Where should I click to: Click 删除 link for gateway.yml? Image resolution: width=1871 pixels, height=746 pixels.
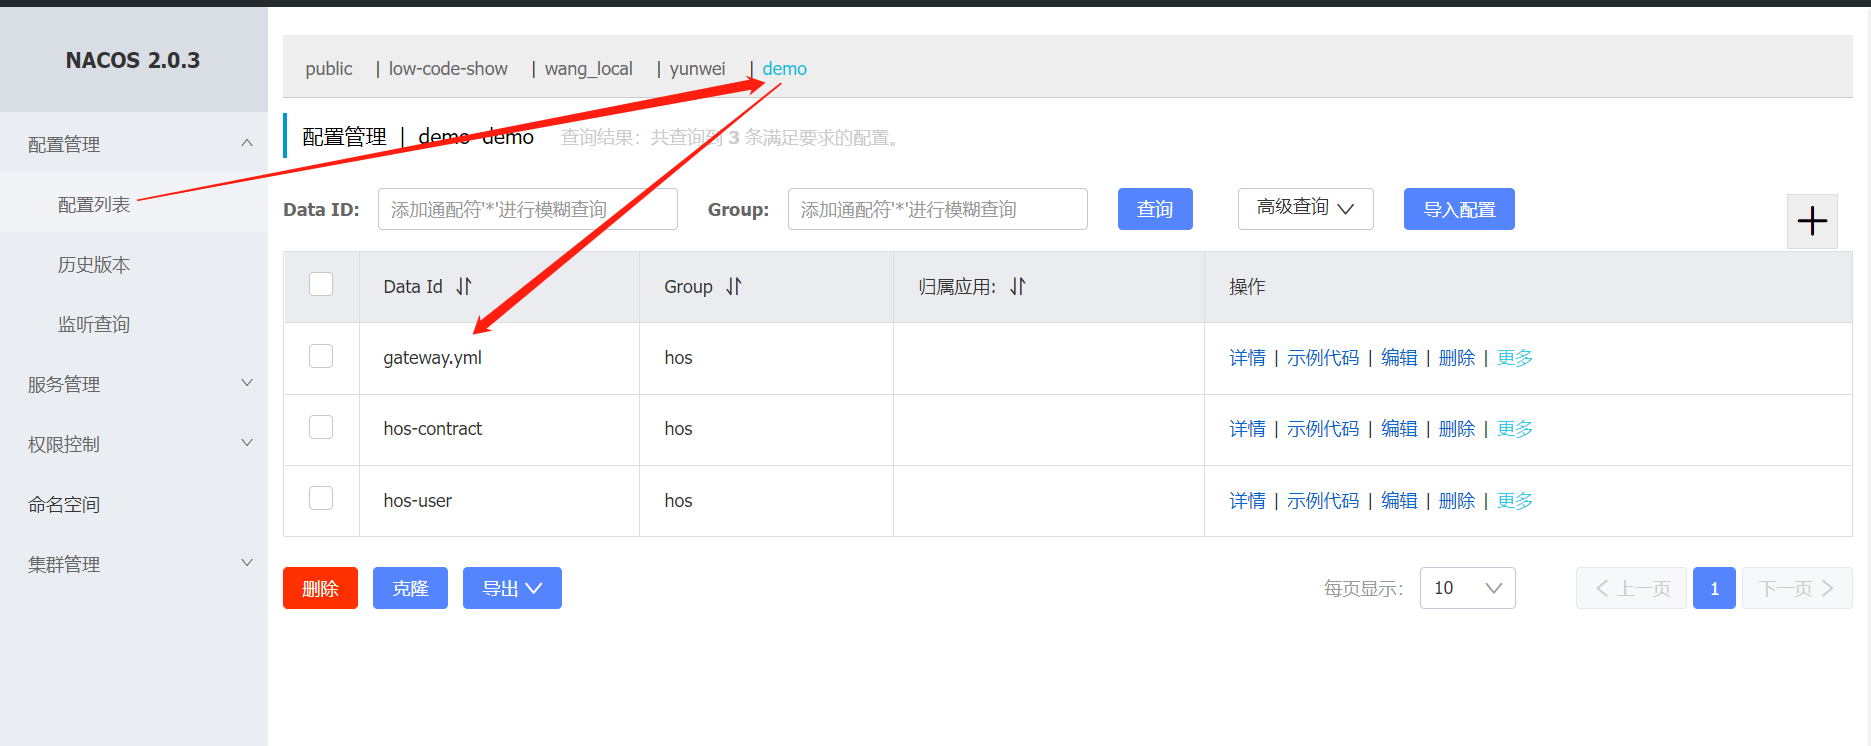pos(1457,358)
